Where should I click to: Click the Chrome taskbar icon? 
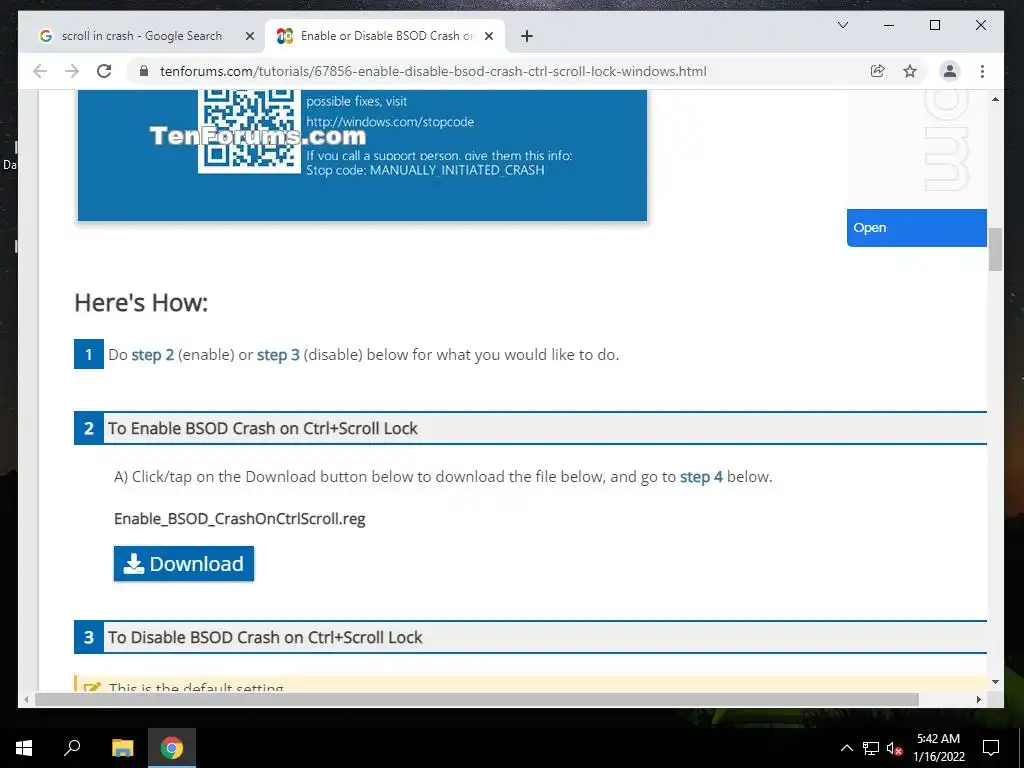coord(172,748)
